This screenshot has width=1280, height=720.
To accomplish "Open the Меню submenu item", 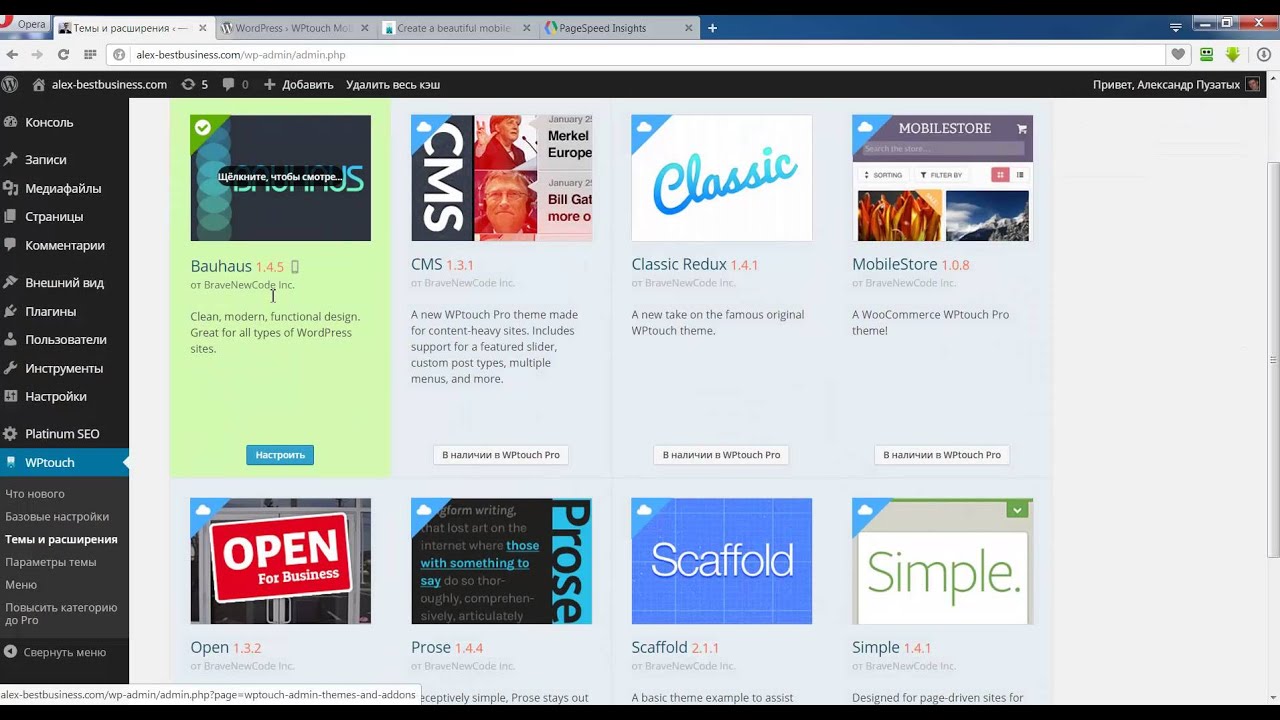I will point(21,585).
